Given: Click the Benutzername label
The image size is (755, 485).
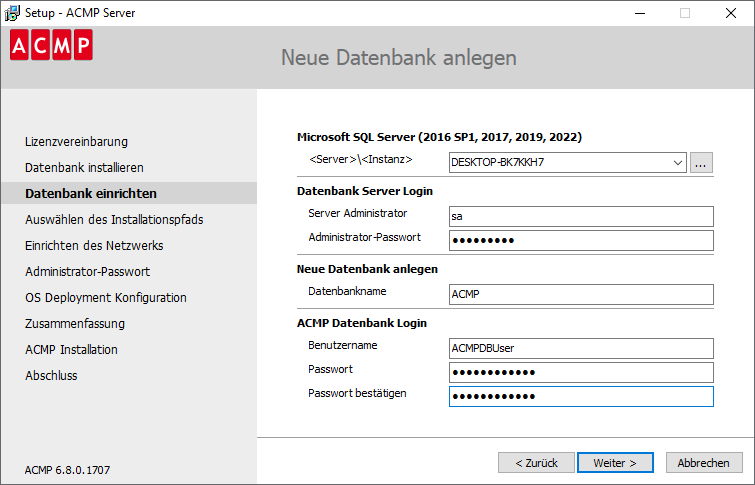Looking at the screenshot, I should pos(343,345).
